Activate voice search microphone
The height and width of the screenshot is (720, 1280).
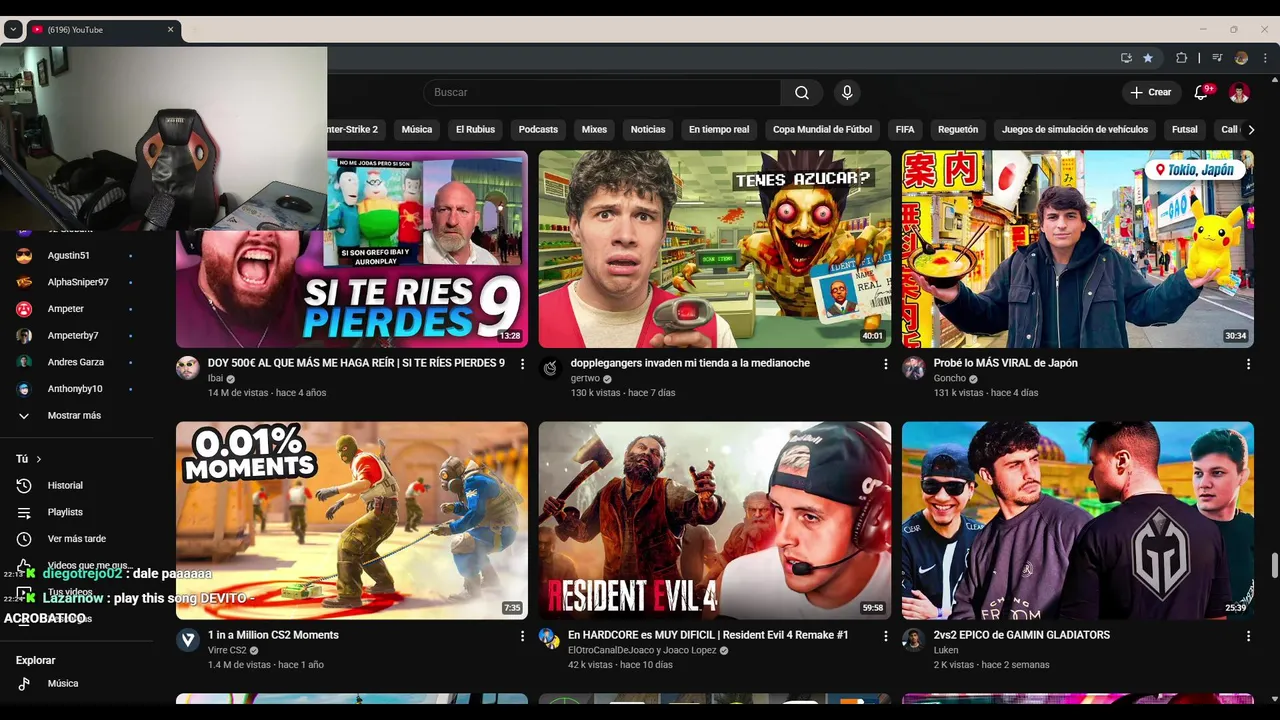pos(847,92)
